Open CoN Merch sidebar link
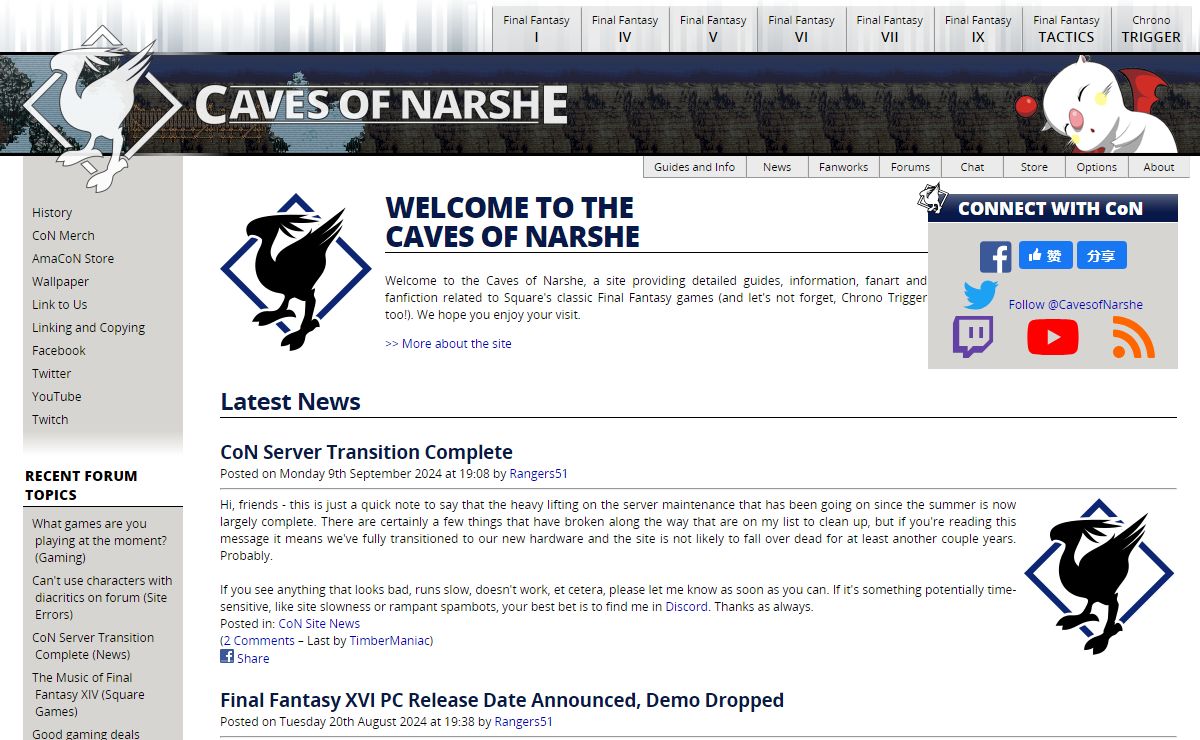The image size is (1200, 740). point(63,235)
